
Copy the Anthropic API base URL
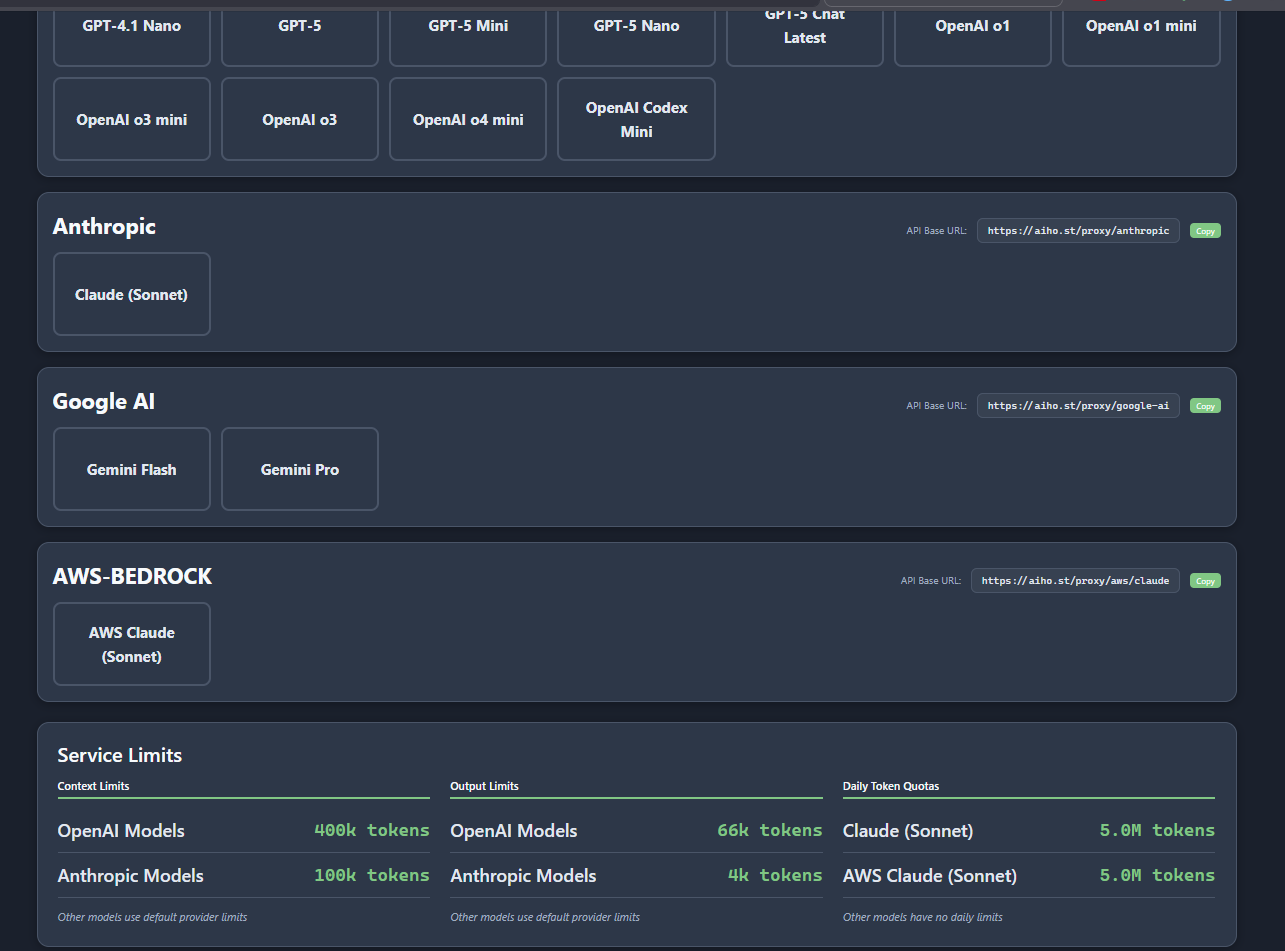click(x=1205, y=231)
